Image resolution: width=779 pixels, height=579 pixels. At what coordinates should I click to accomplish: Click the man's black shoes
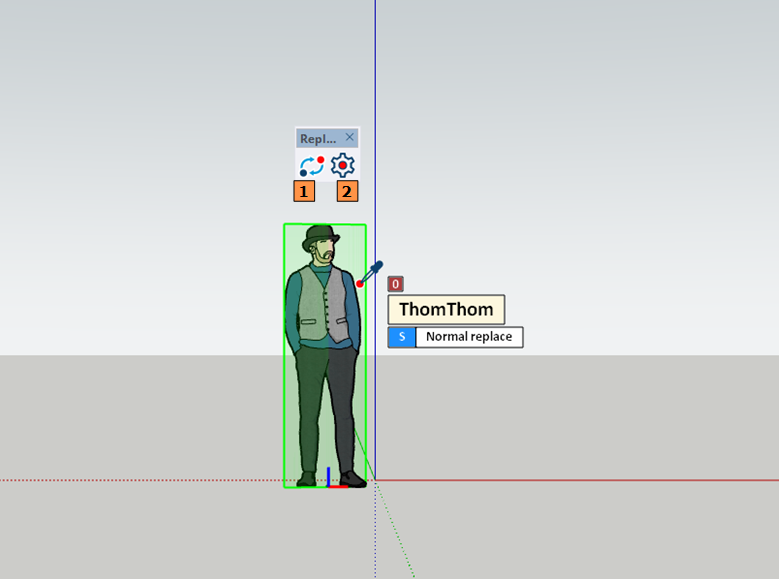[352, 480]
